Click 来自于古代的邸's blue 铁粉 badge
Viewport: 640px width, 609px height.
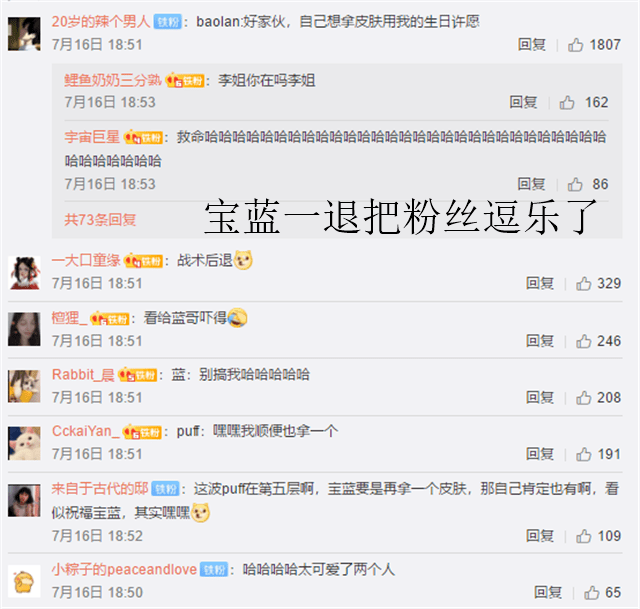point(165,489)
